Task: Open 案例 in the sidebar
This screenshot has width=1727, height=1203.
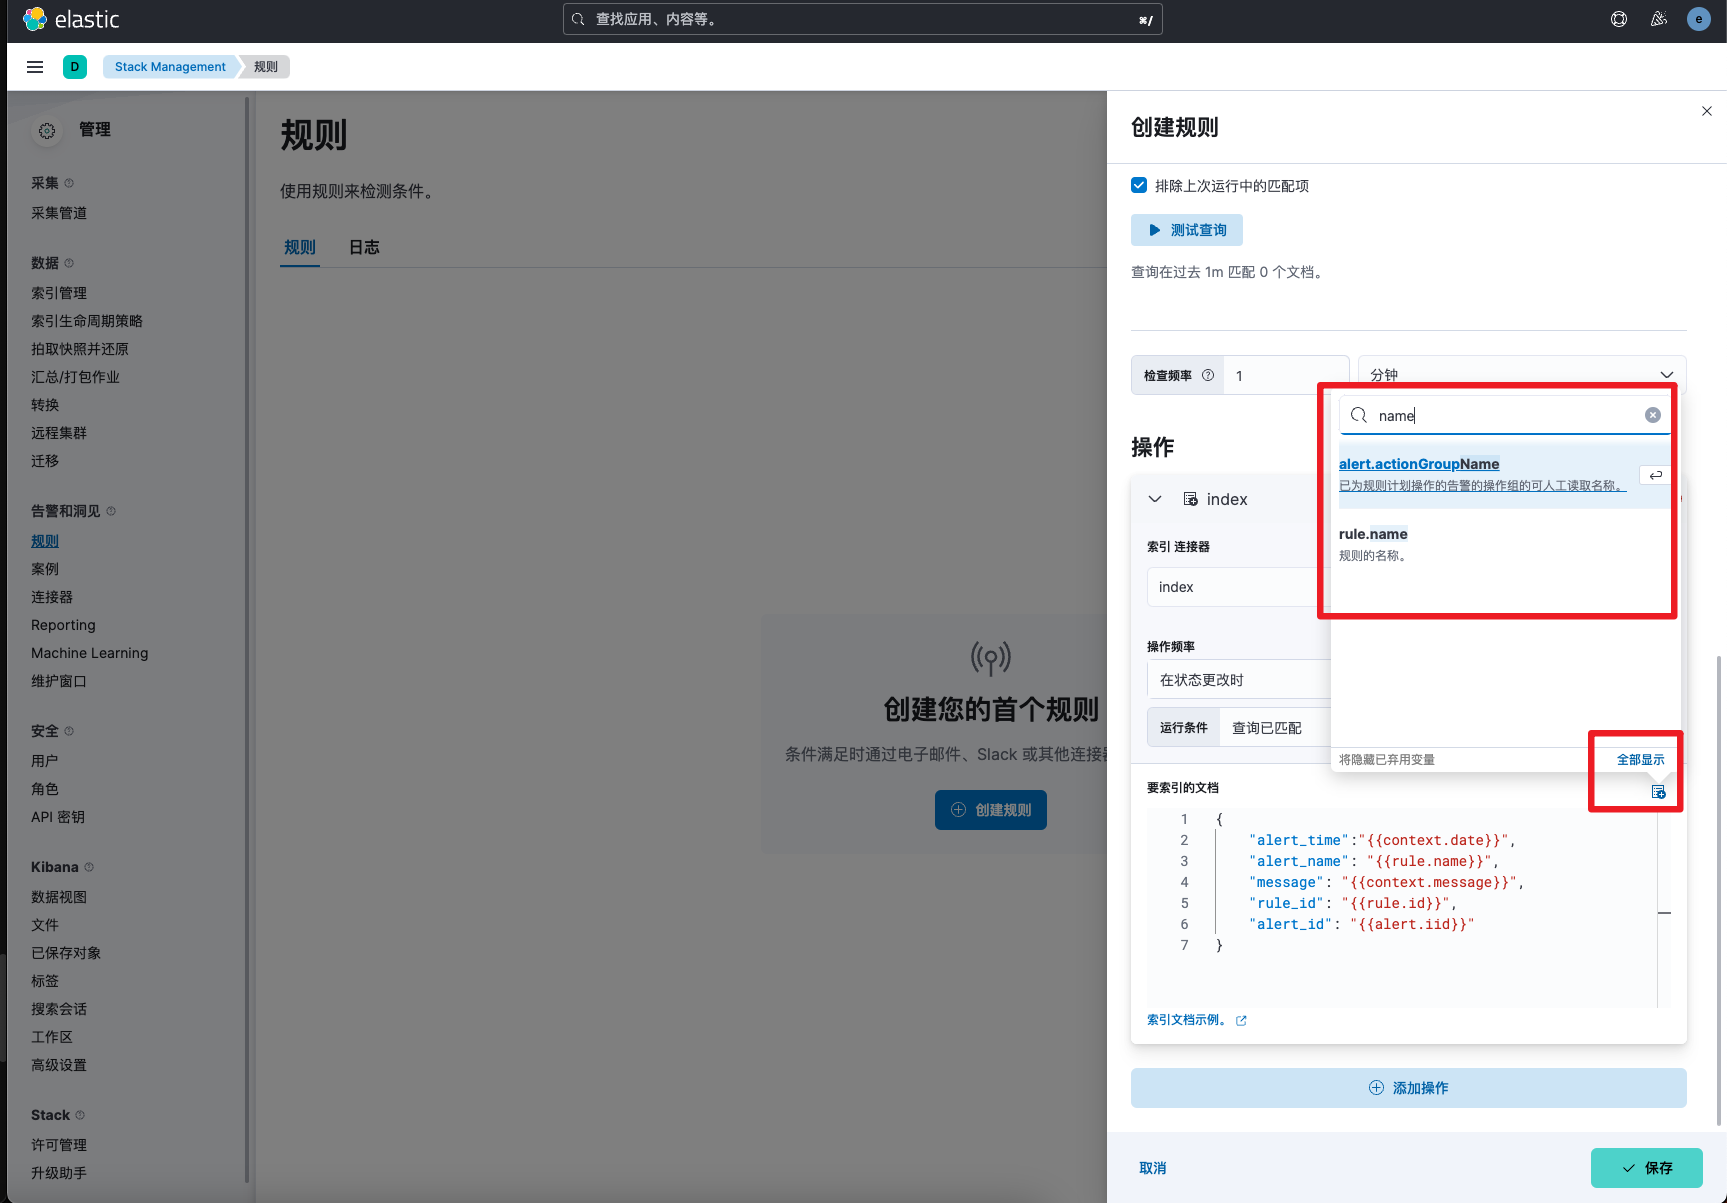Action: pyautogui.click(x=45, y=569)
